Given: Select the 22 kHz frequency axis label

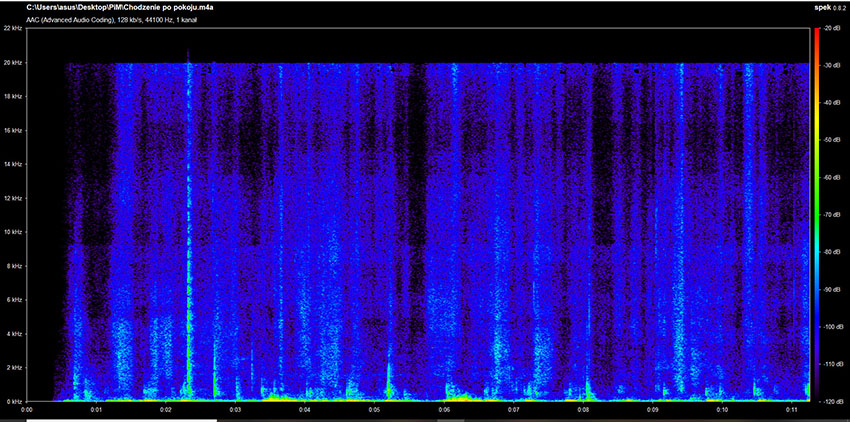Looking at the screenshot, I should [x=12, y=28].
